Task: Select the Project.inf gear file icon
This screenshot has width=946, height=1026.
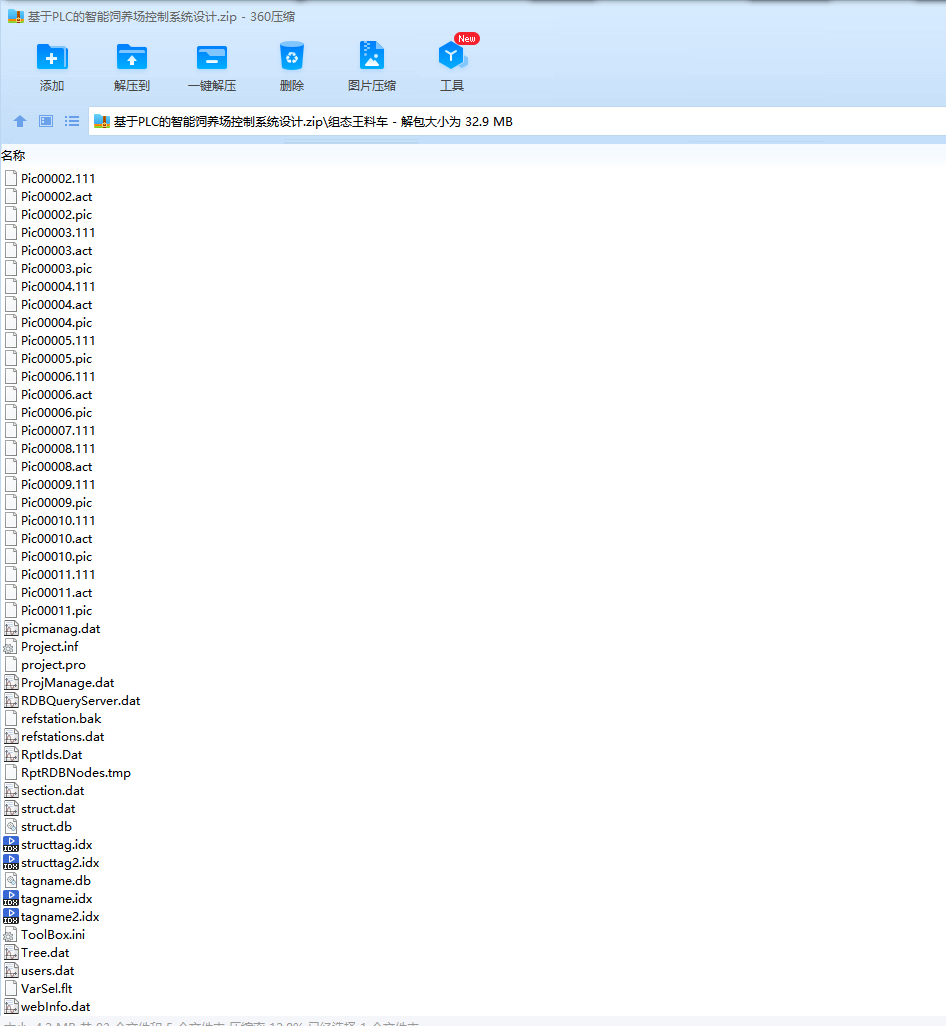Action: click(x=10, y=646)
